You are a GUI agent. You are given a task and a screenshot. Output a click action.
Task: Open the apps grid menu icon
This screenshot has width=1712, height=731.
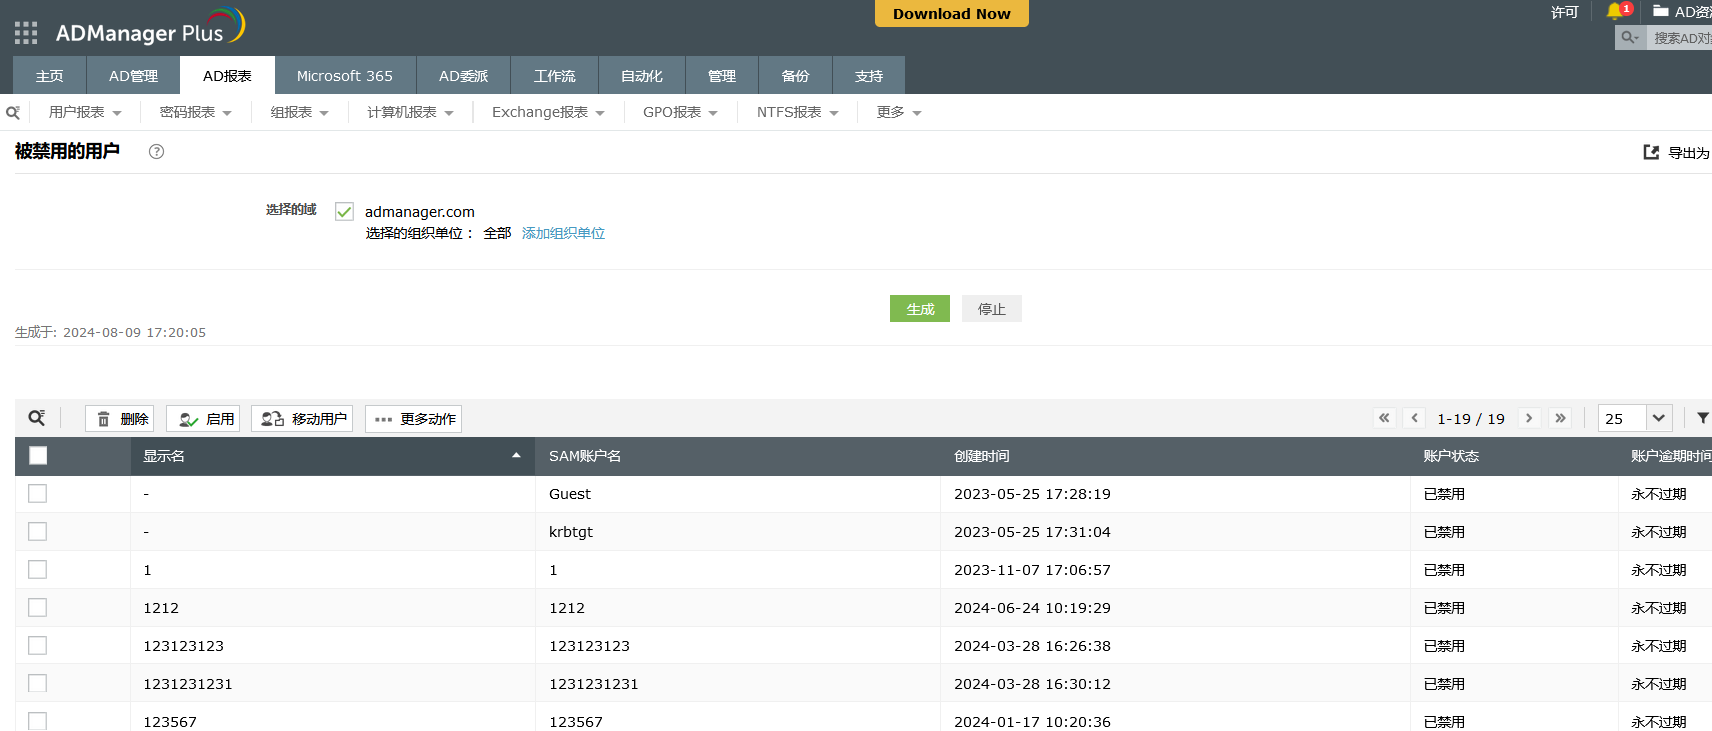(x=26, y=33)
